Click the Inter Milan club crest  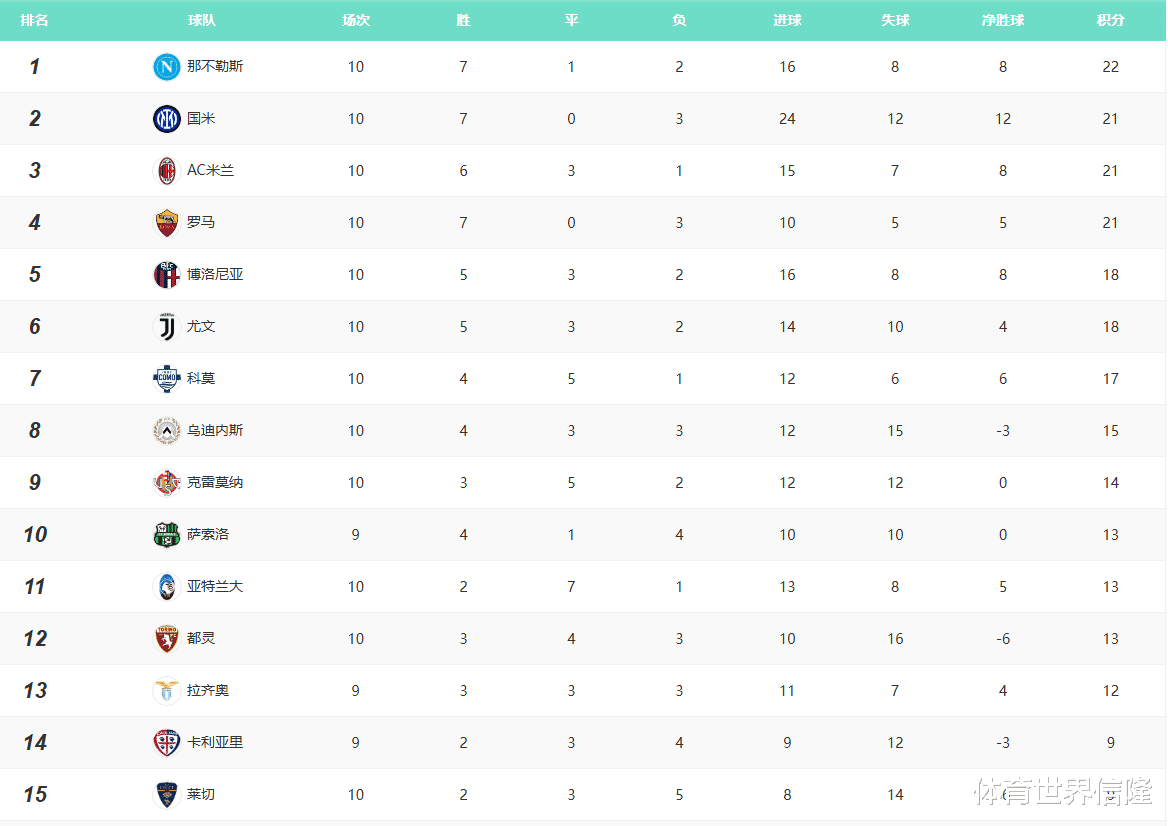(166, 119)
